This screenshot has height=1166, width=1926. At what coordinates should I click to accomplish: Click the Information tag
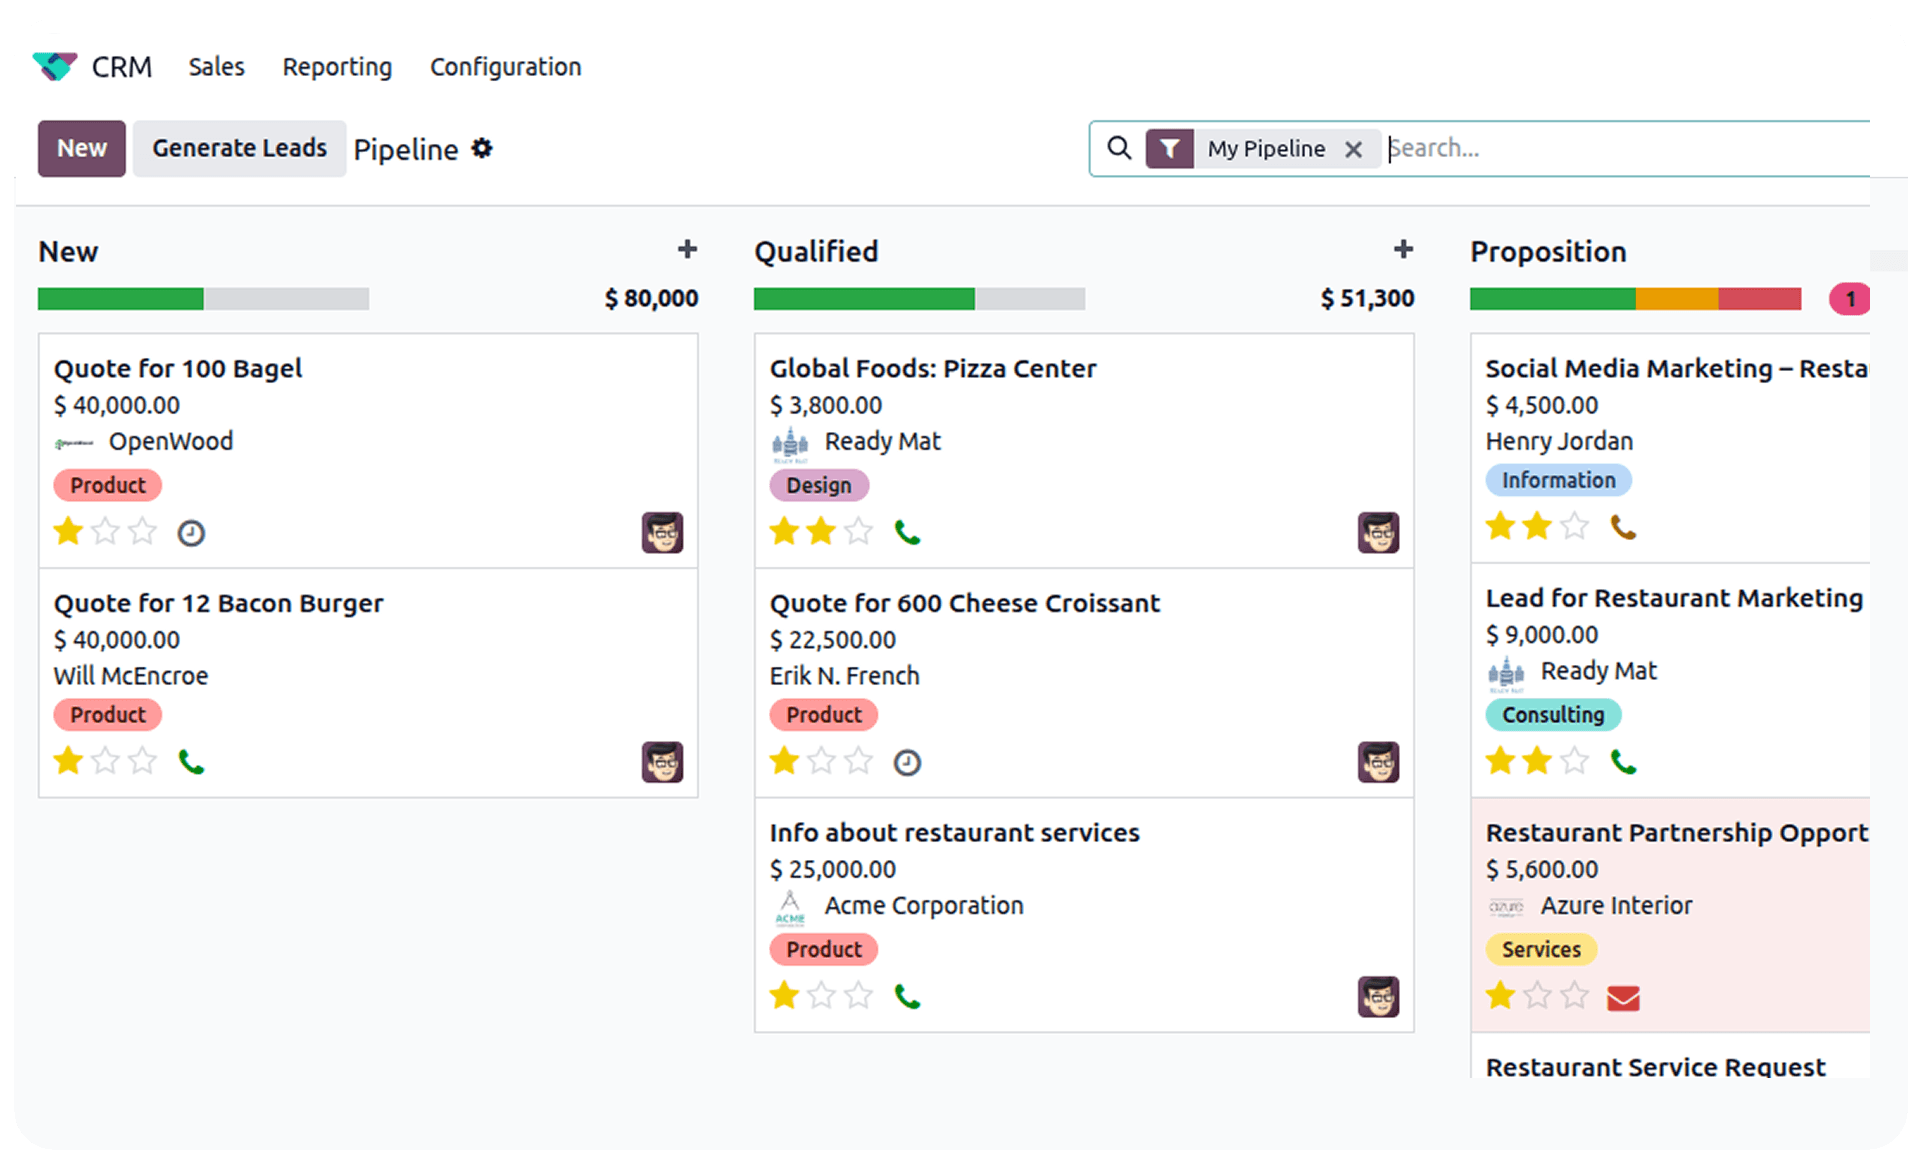point(1558,481)
